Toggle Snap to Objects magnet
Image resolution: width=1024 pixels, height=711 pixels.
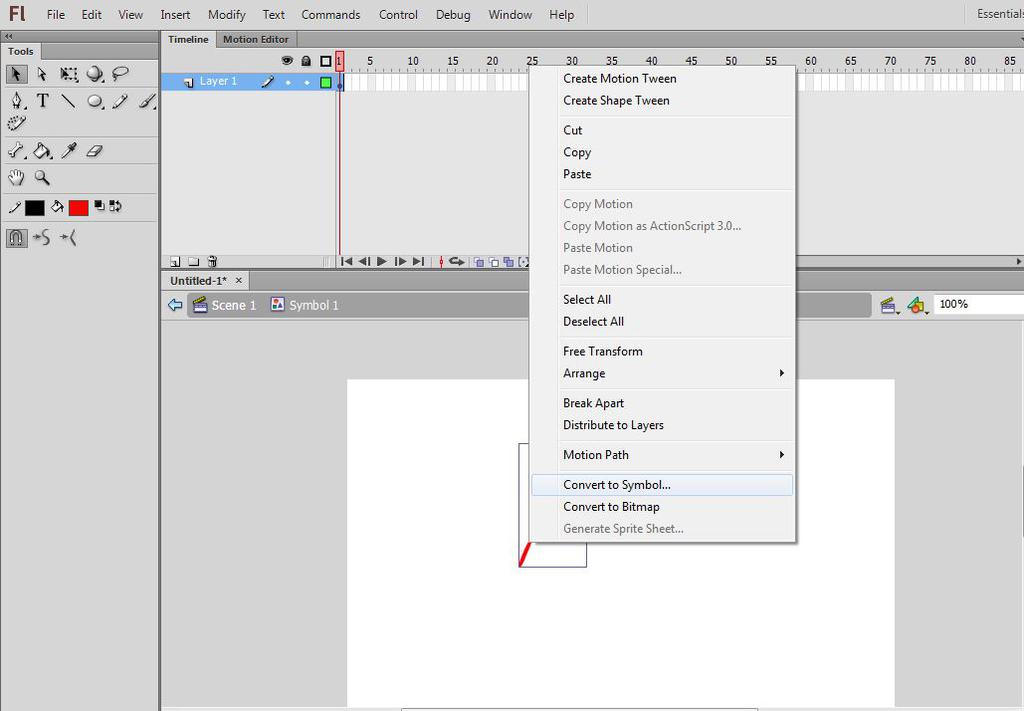[x=16, y=238]
